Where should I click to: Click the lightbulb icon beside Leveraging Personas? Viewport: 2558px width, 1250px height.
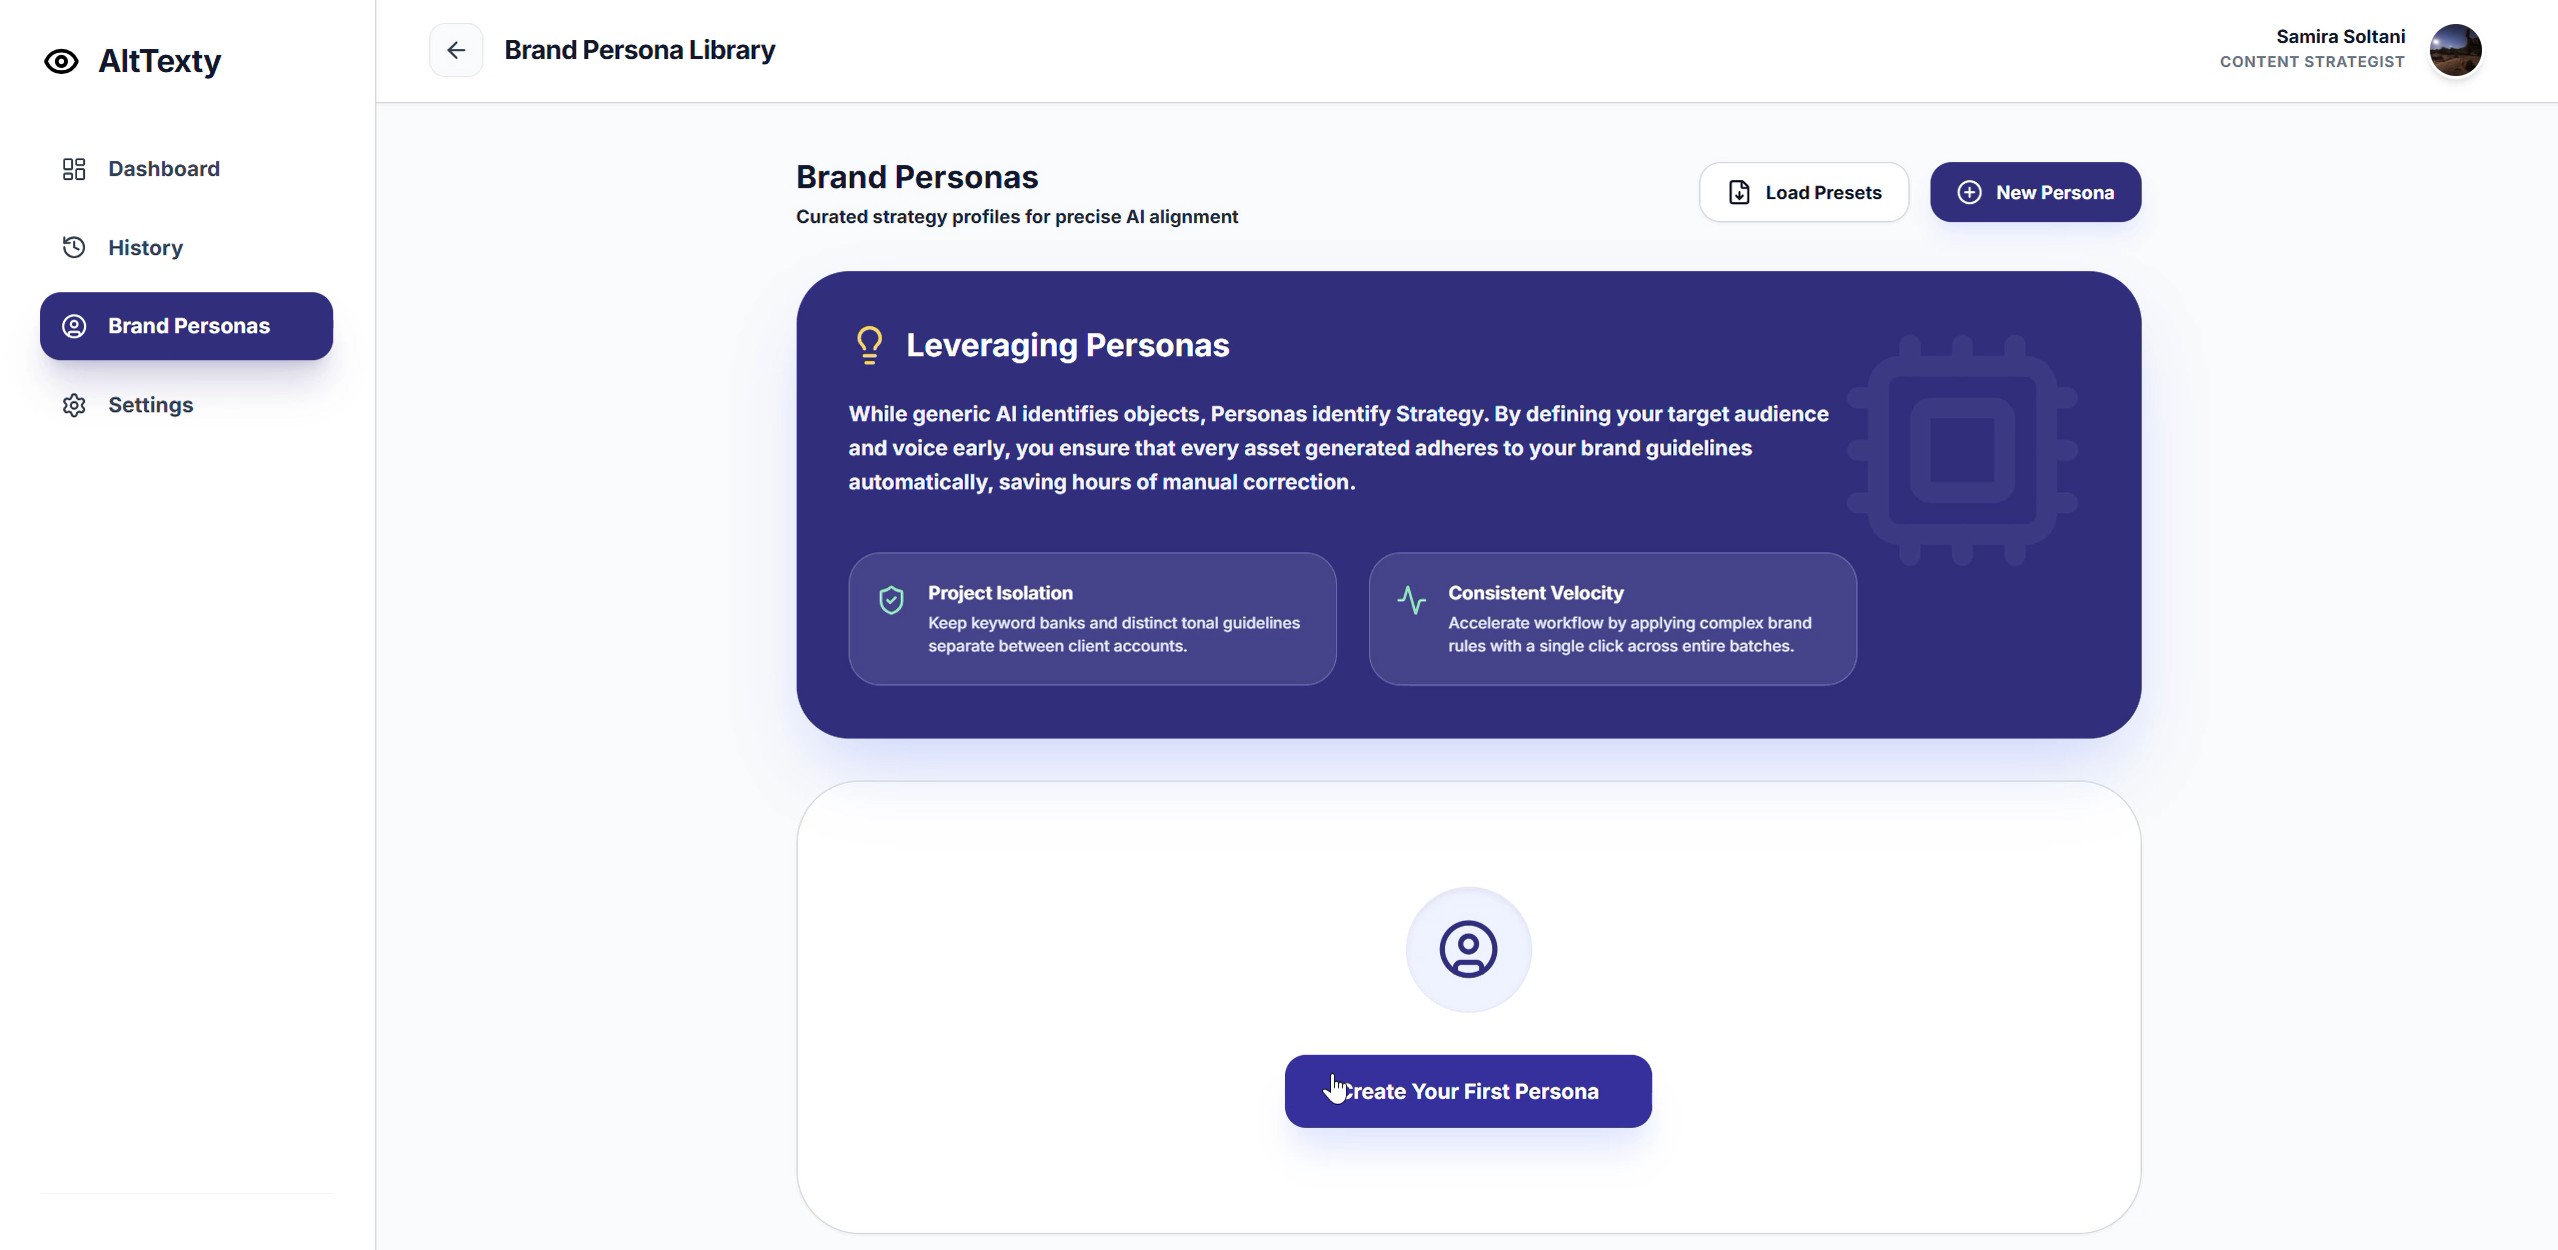click(x=869, y=346)
